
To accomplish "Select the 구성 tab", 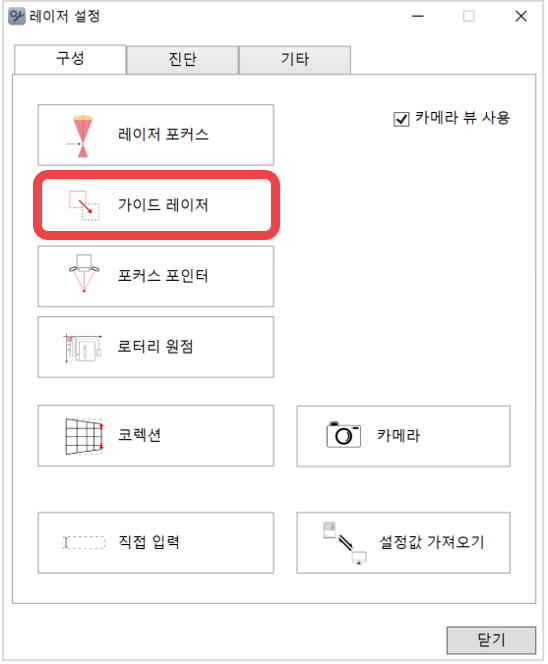I will coord(70,59).
